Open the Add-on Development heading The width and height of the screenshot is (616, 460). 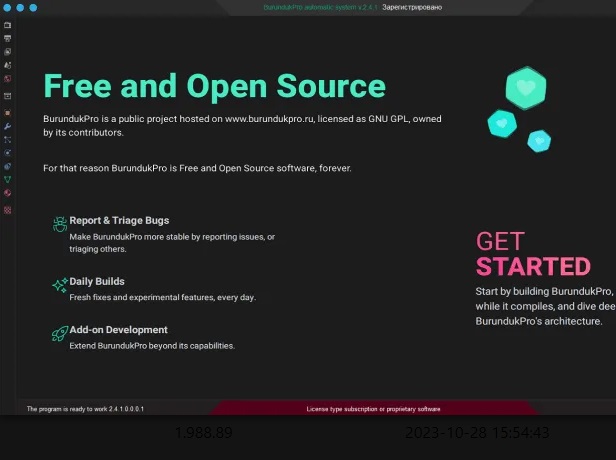118,329
